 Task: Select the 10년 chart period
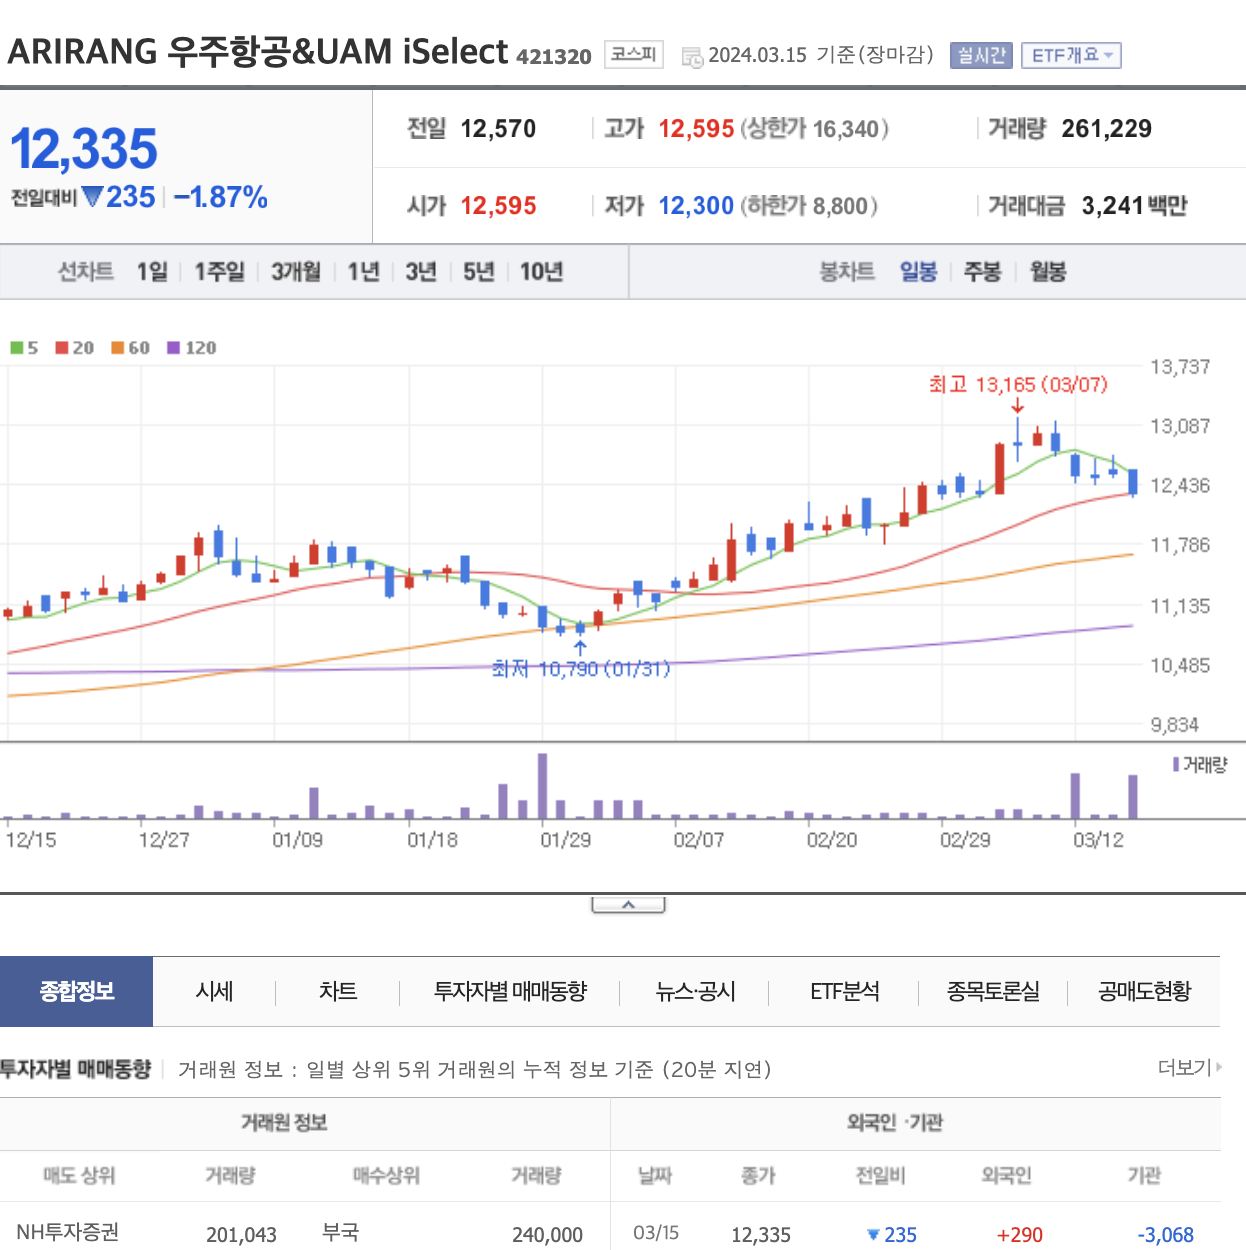tap(542, 272)
